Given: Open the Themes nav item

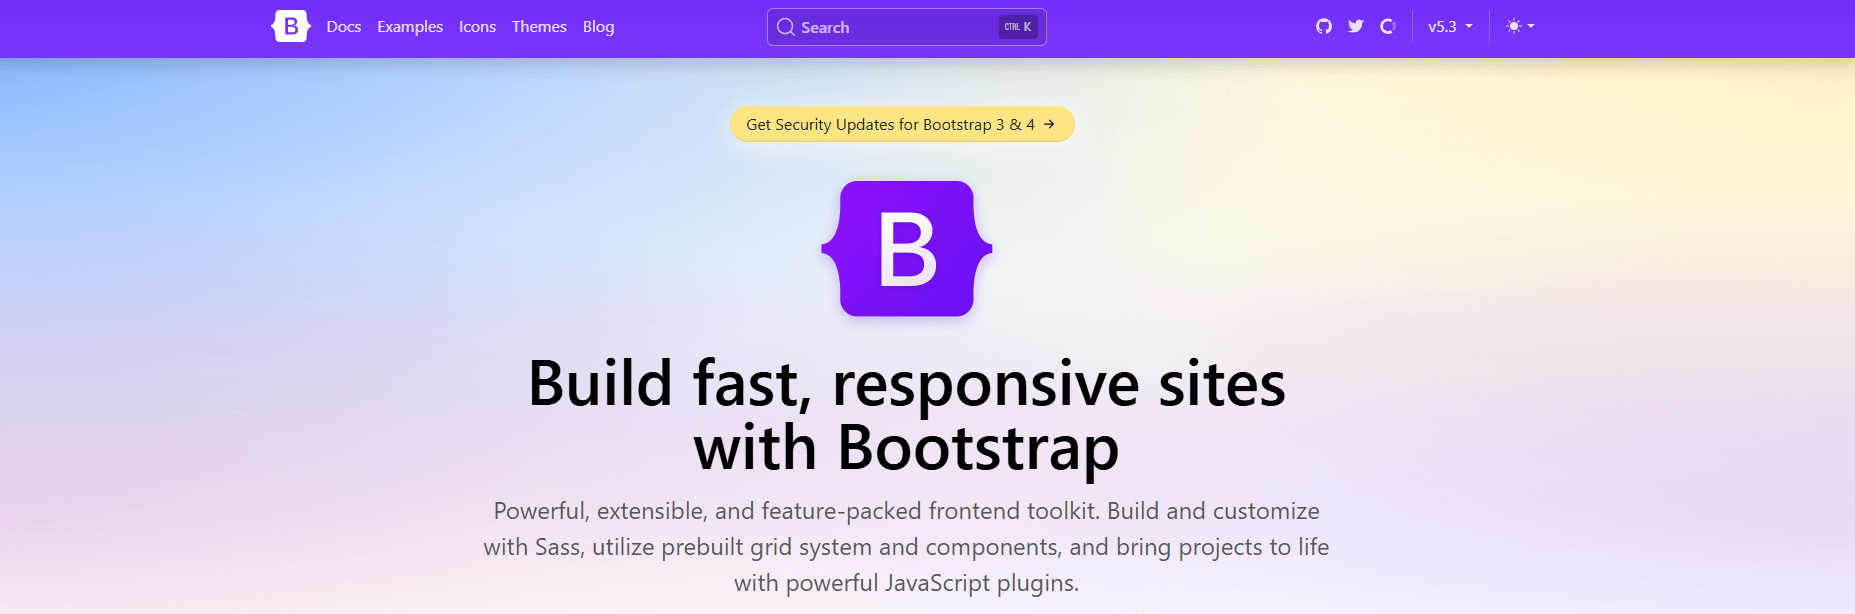Looking at the screenshot, I should 539,27.
